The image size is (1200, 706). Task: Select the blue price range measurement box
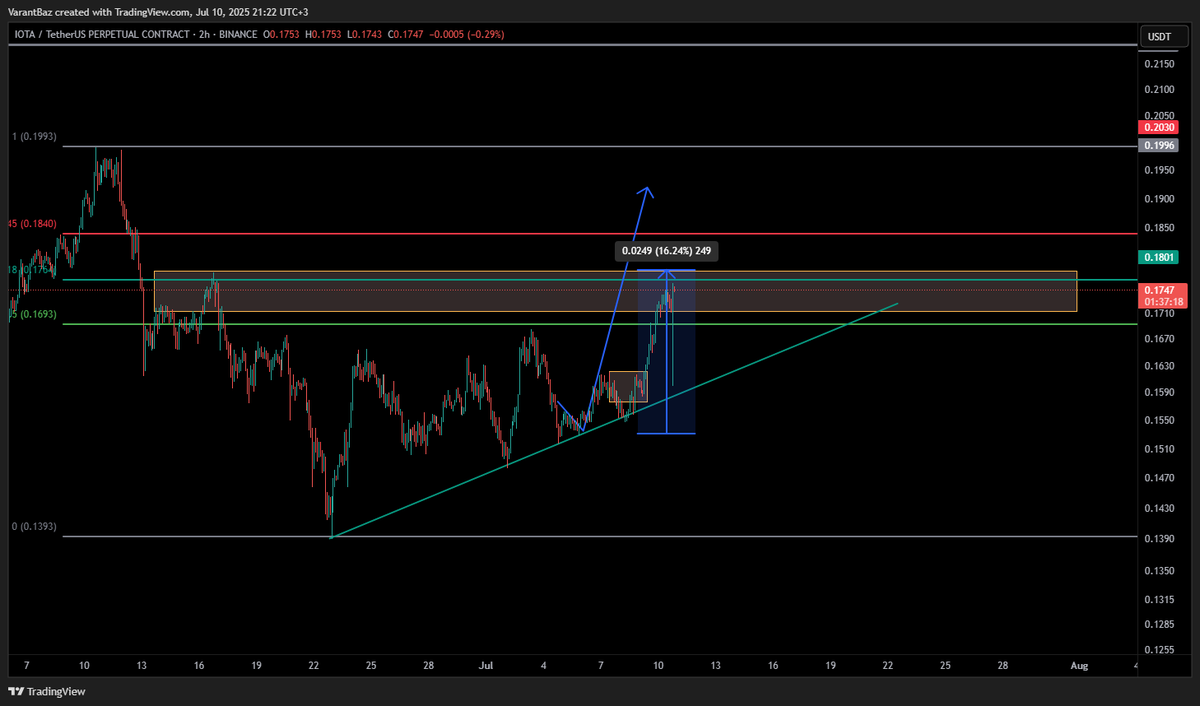click(666, 351)
